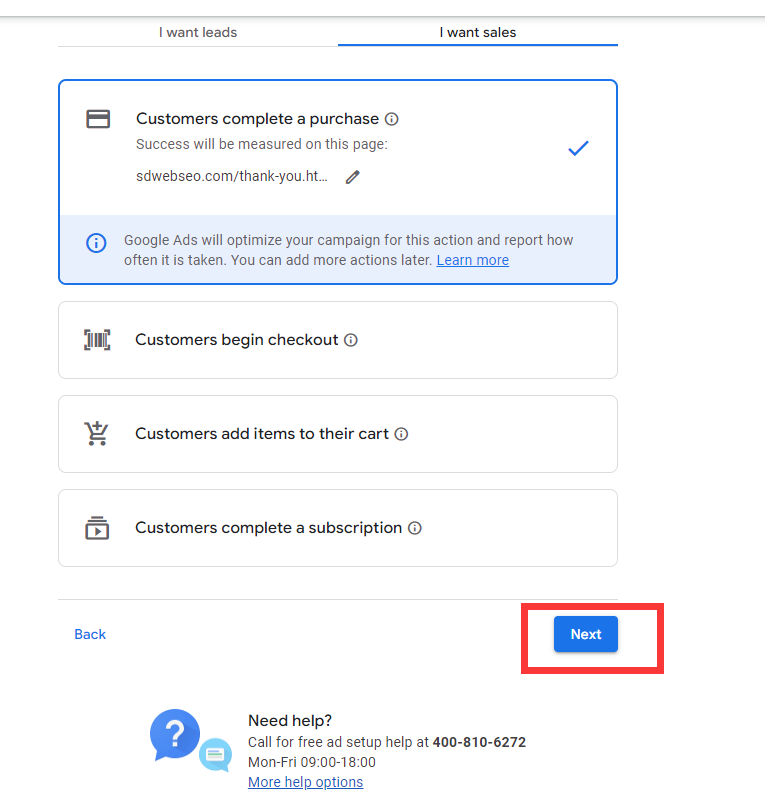The height and width of the screenshot is (800, 765).
Task: Show info about complete a subscription
Action: 415,528
